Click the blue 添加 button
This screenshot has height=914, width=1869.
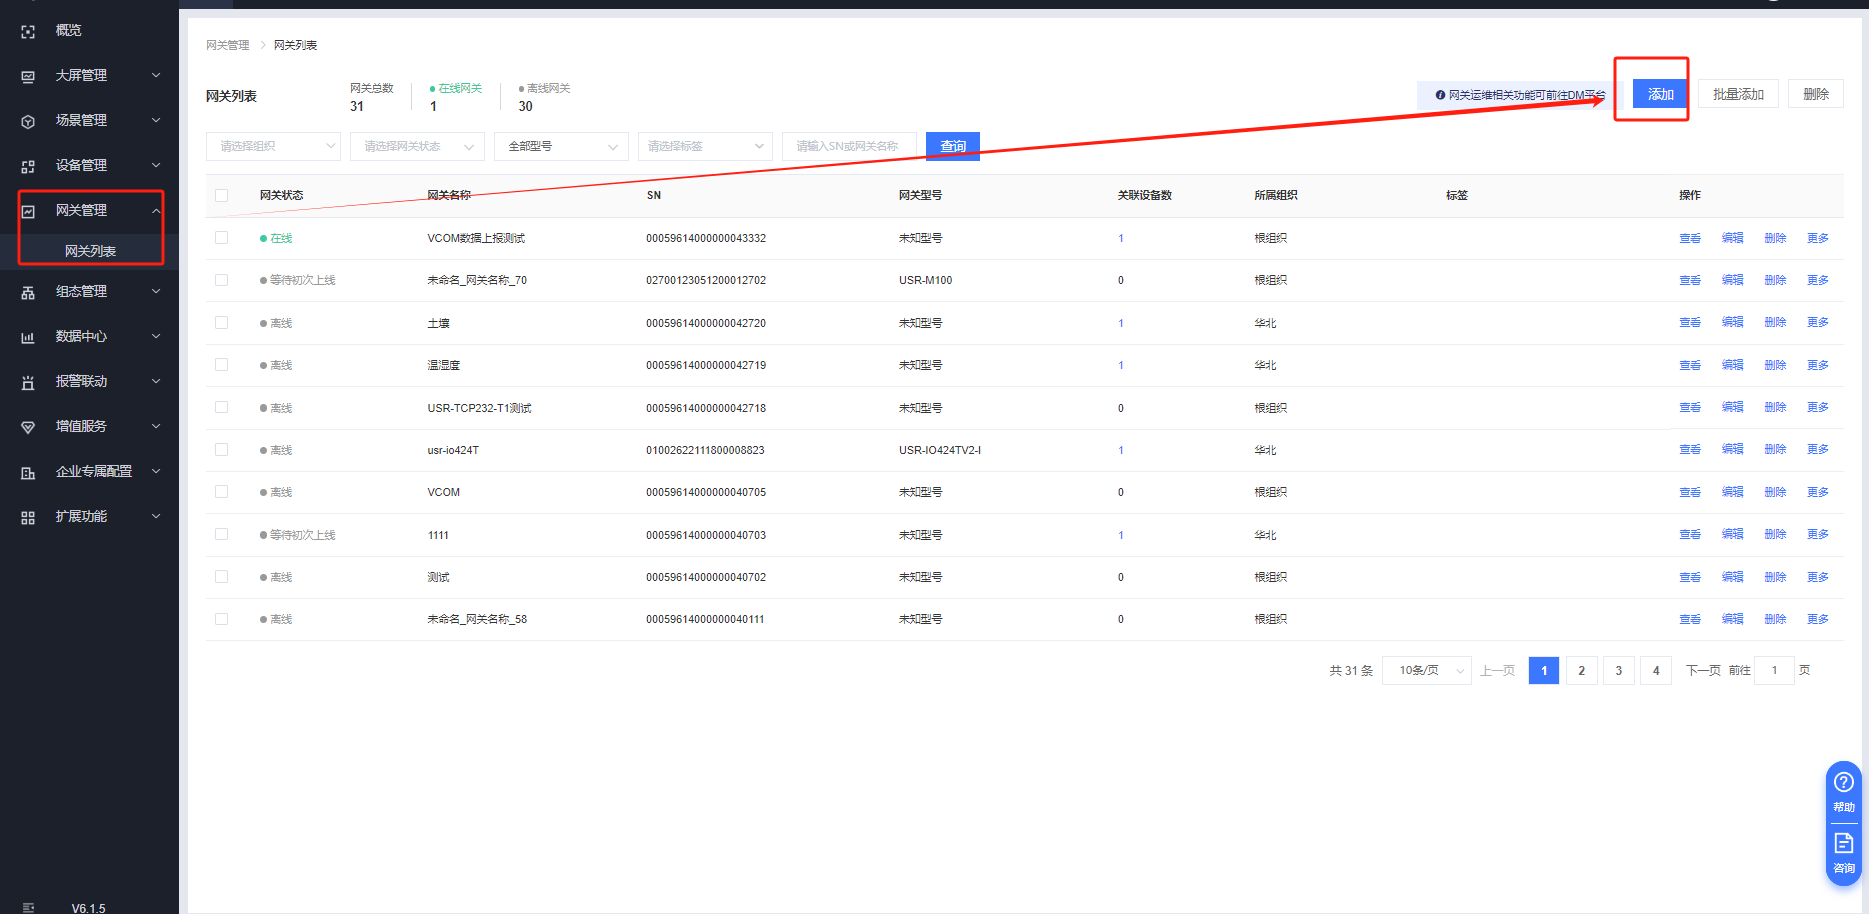coord(1659,94)
